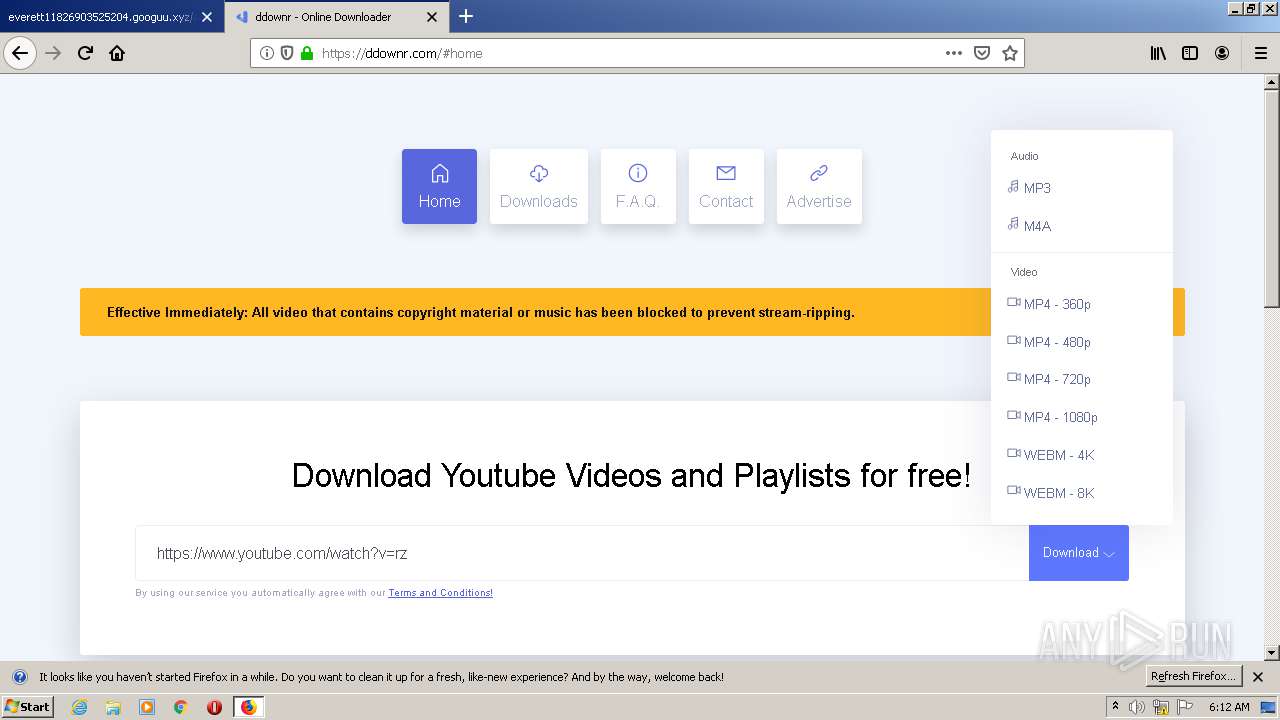Click the taskbar clock 6:12 AM
This screenshot has height=720, width=1280.
(1229, 707)
